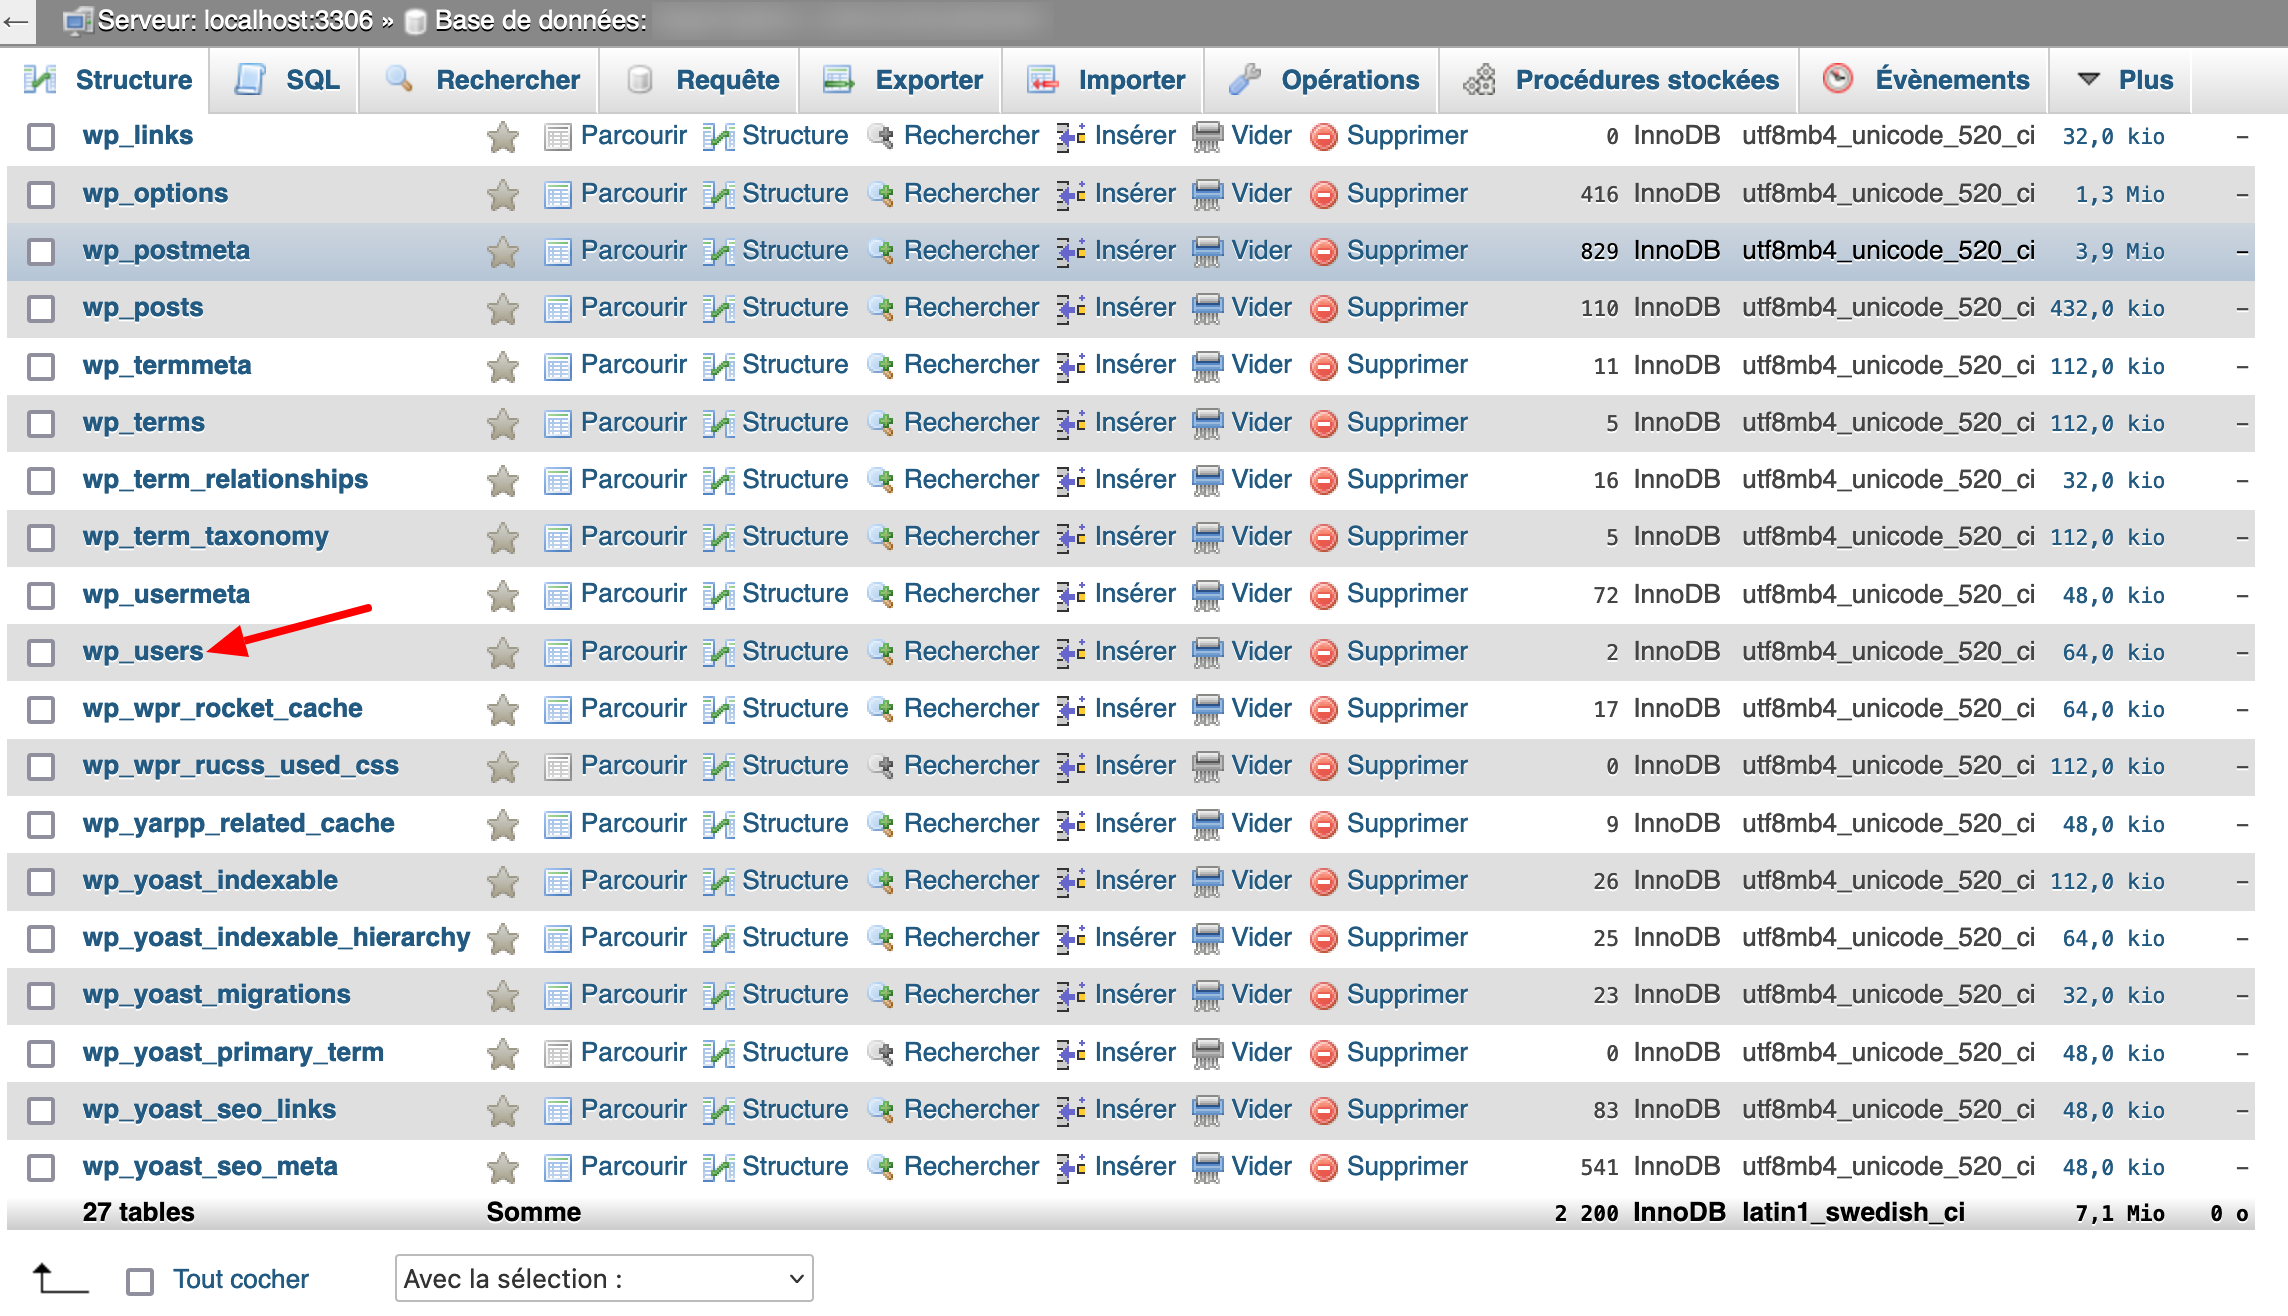The height and width of the screenshot is (1316, 2288).
Task: Click the structure icon in wp_postmeta row
Action: tap(718, 252)
